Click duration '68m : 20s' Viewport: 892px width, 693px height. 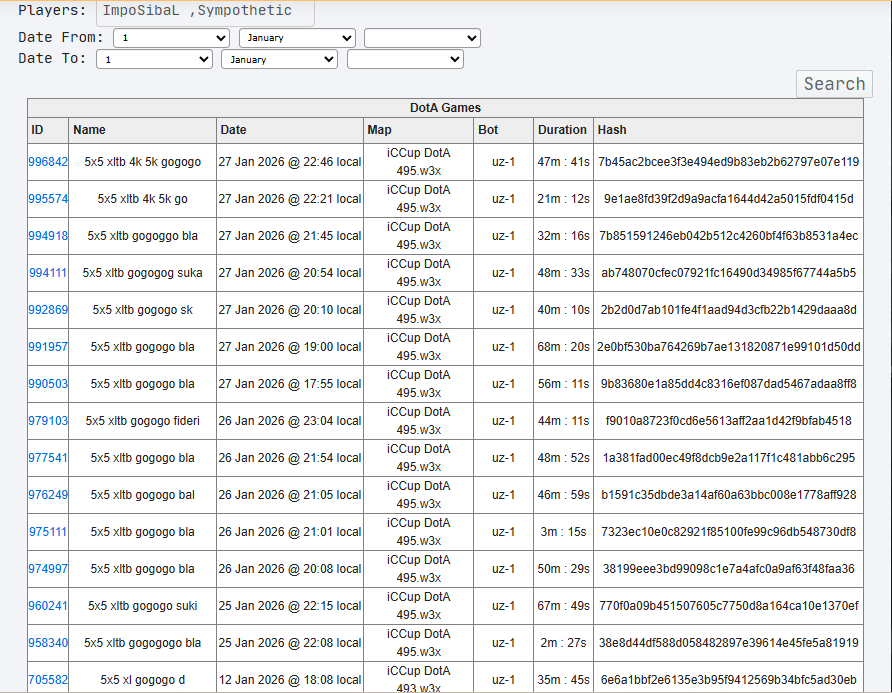(563, 347)
